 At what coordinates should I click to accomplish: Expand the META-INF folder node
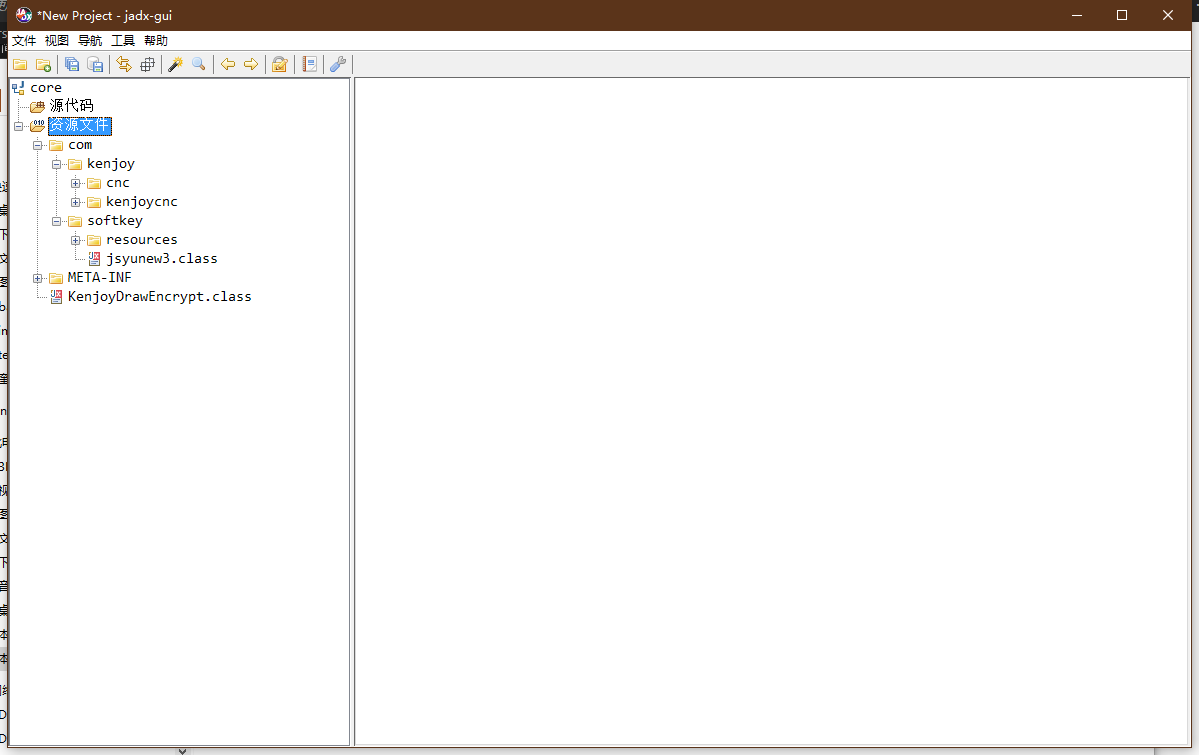[x=37, y=278]
